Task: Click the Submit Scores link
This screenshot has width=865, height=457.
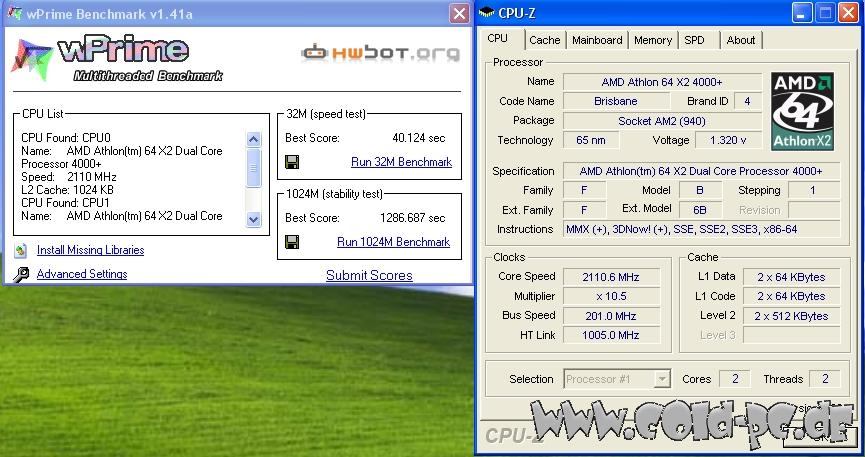Action: [x=369, y=275]
